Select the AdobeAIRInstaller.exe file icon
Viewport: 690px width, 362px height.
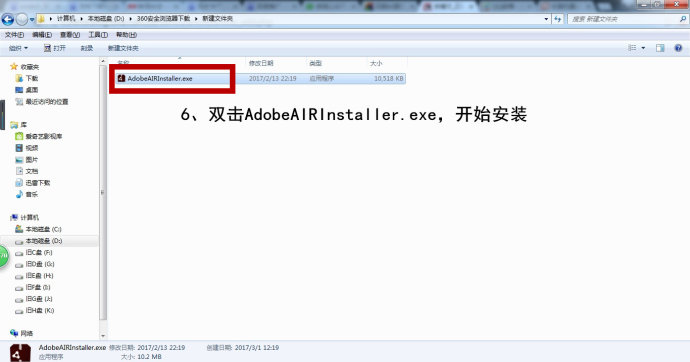[x=121, y=78]
